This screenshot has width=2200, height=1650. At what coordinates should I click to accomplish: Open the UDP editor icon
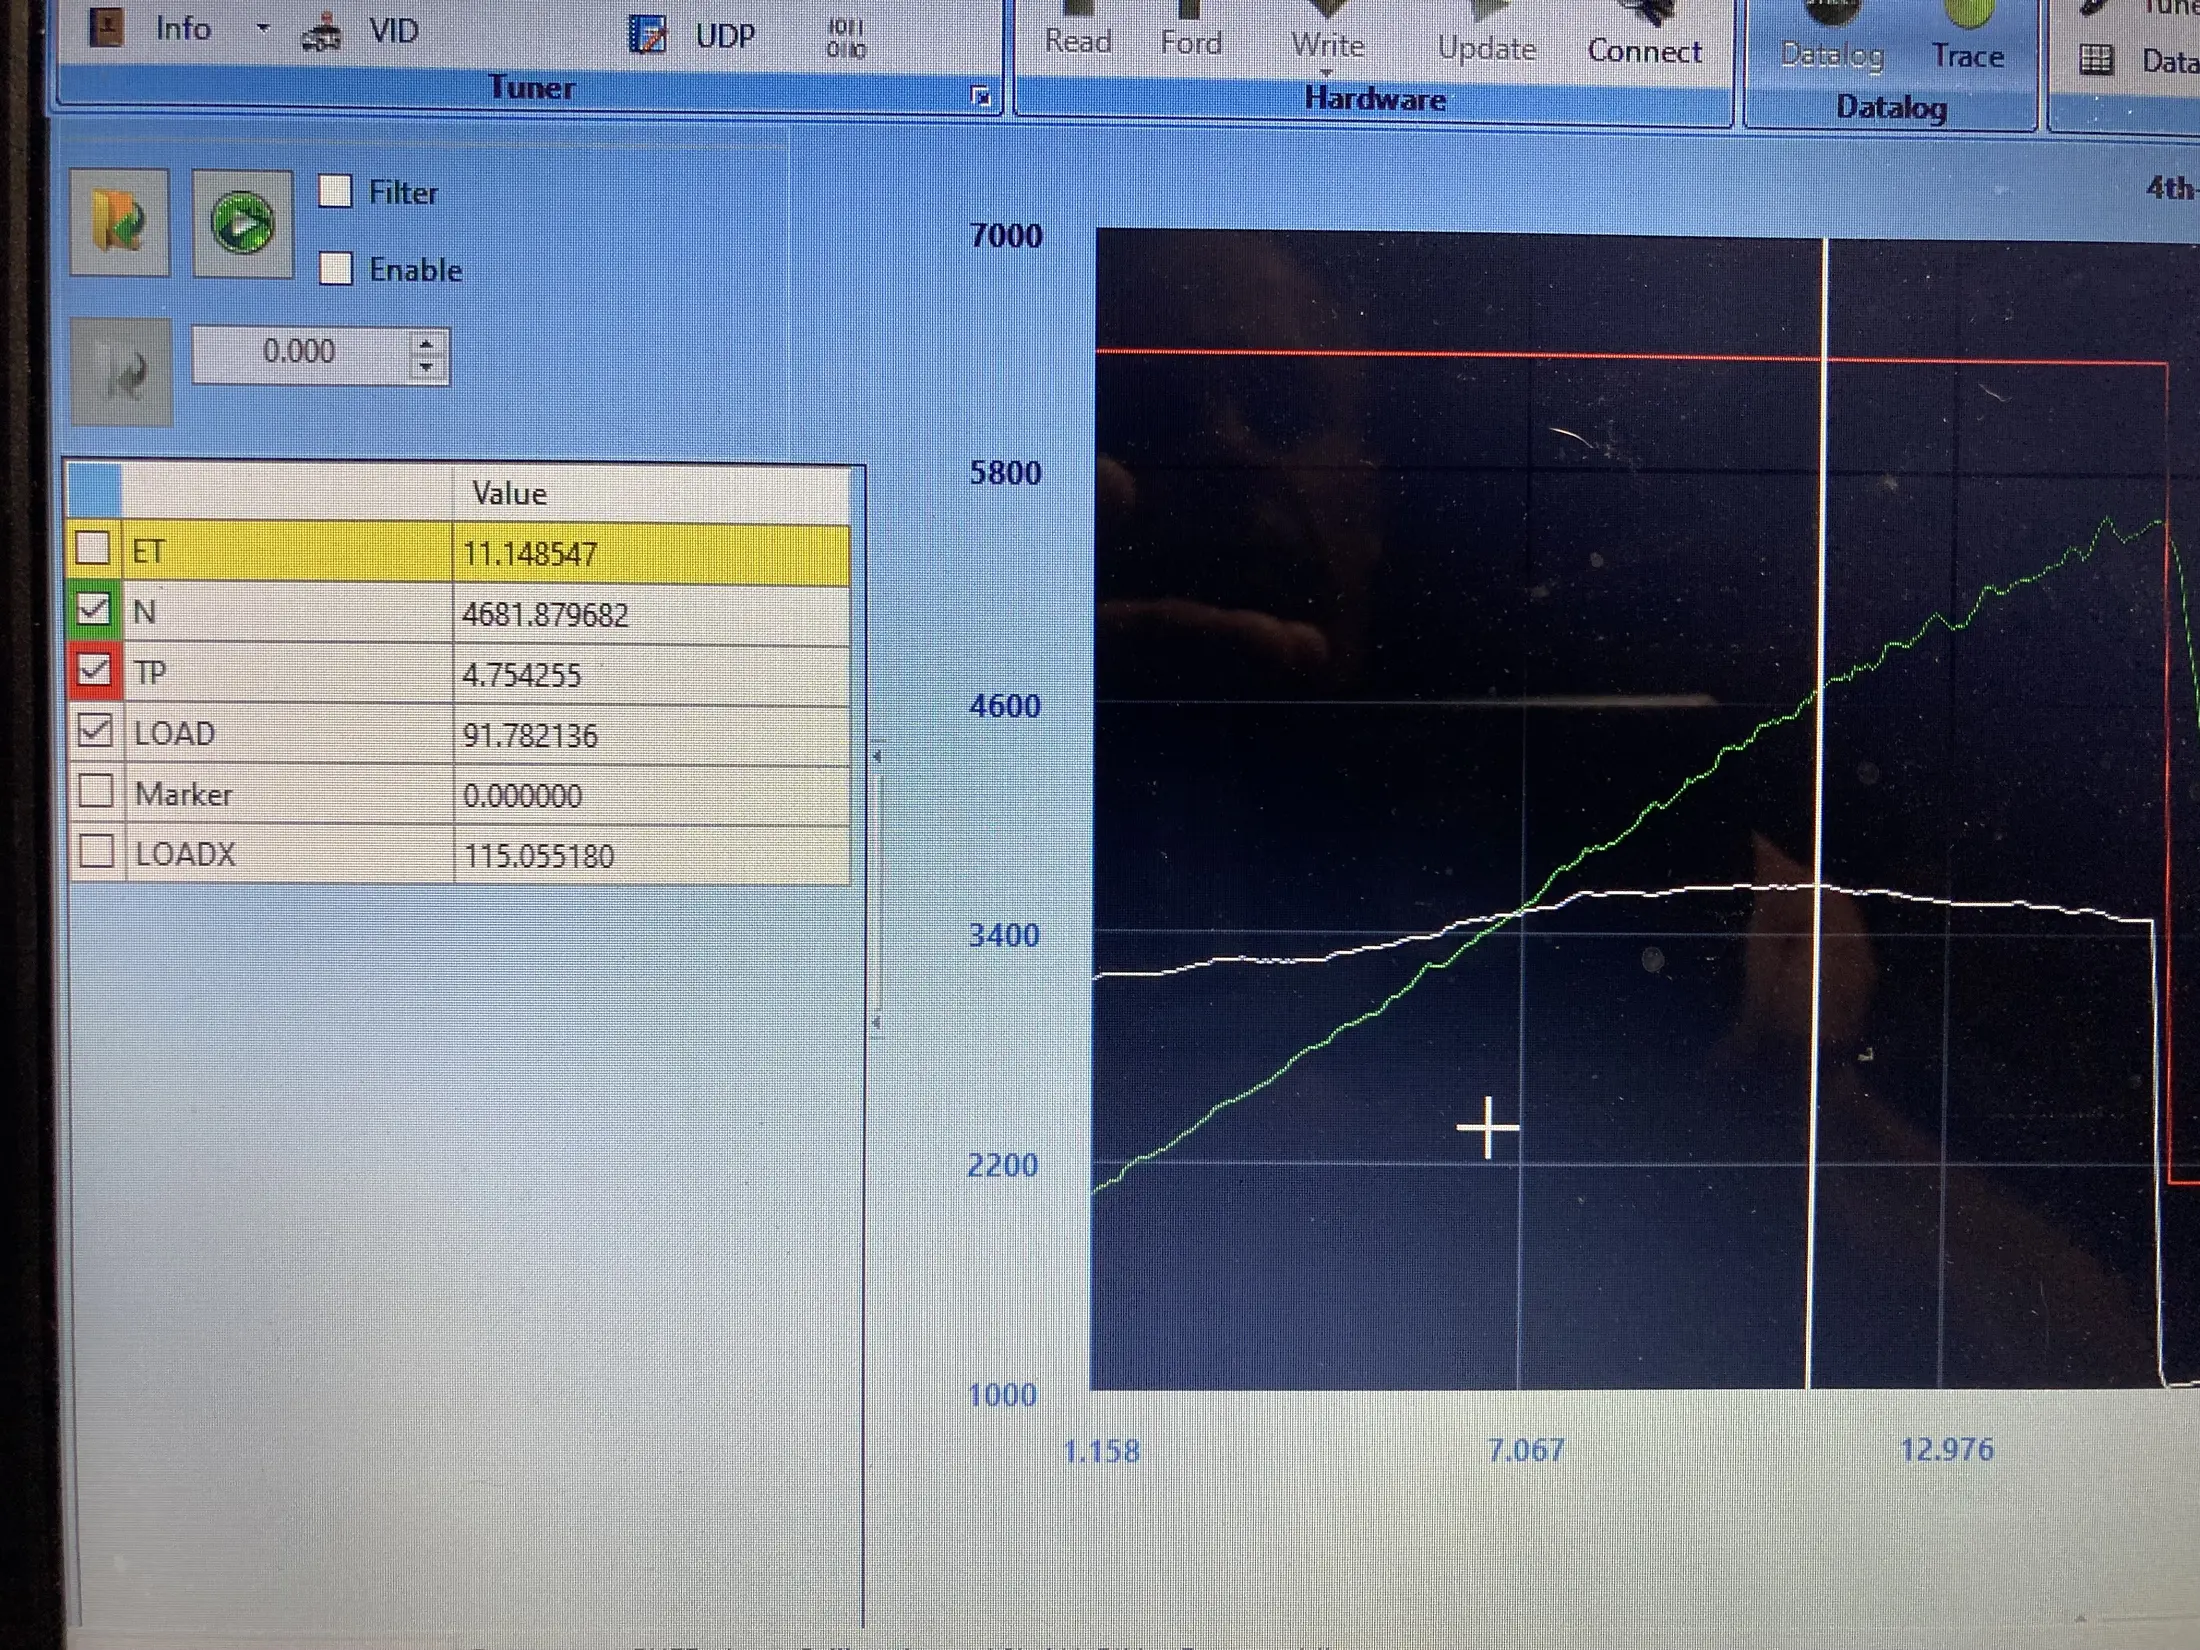(x=648, y=35)
